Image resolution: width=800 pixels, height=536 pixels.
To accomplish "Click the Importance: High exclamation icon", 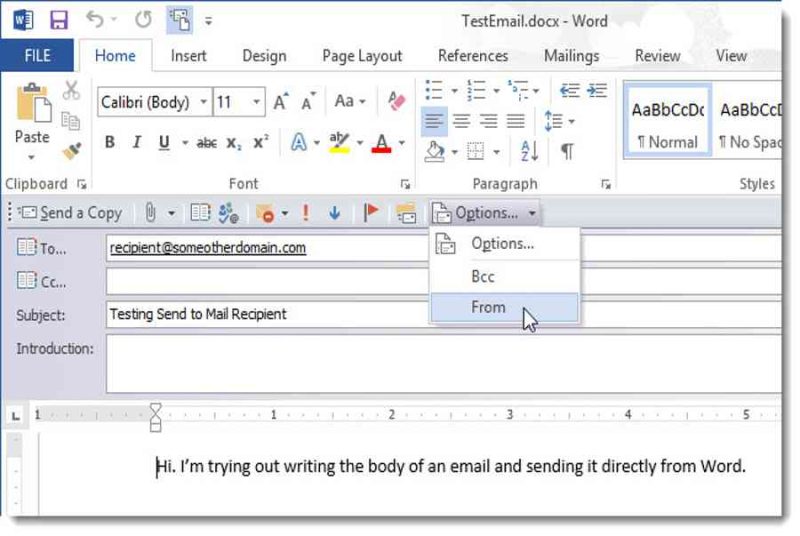I will click(x=306, y=212).
